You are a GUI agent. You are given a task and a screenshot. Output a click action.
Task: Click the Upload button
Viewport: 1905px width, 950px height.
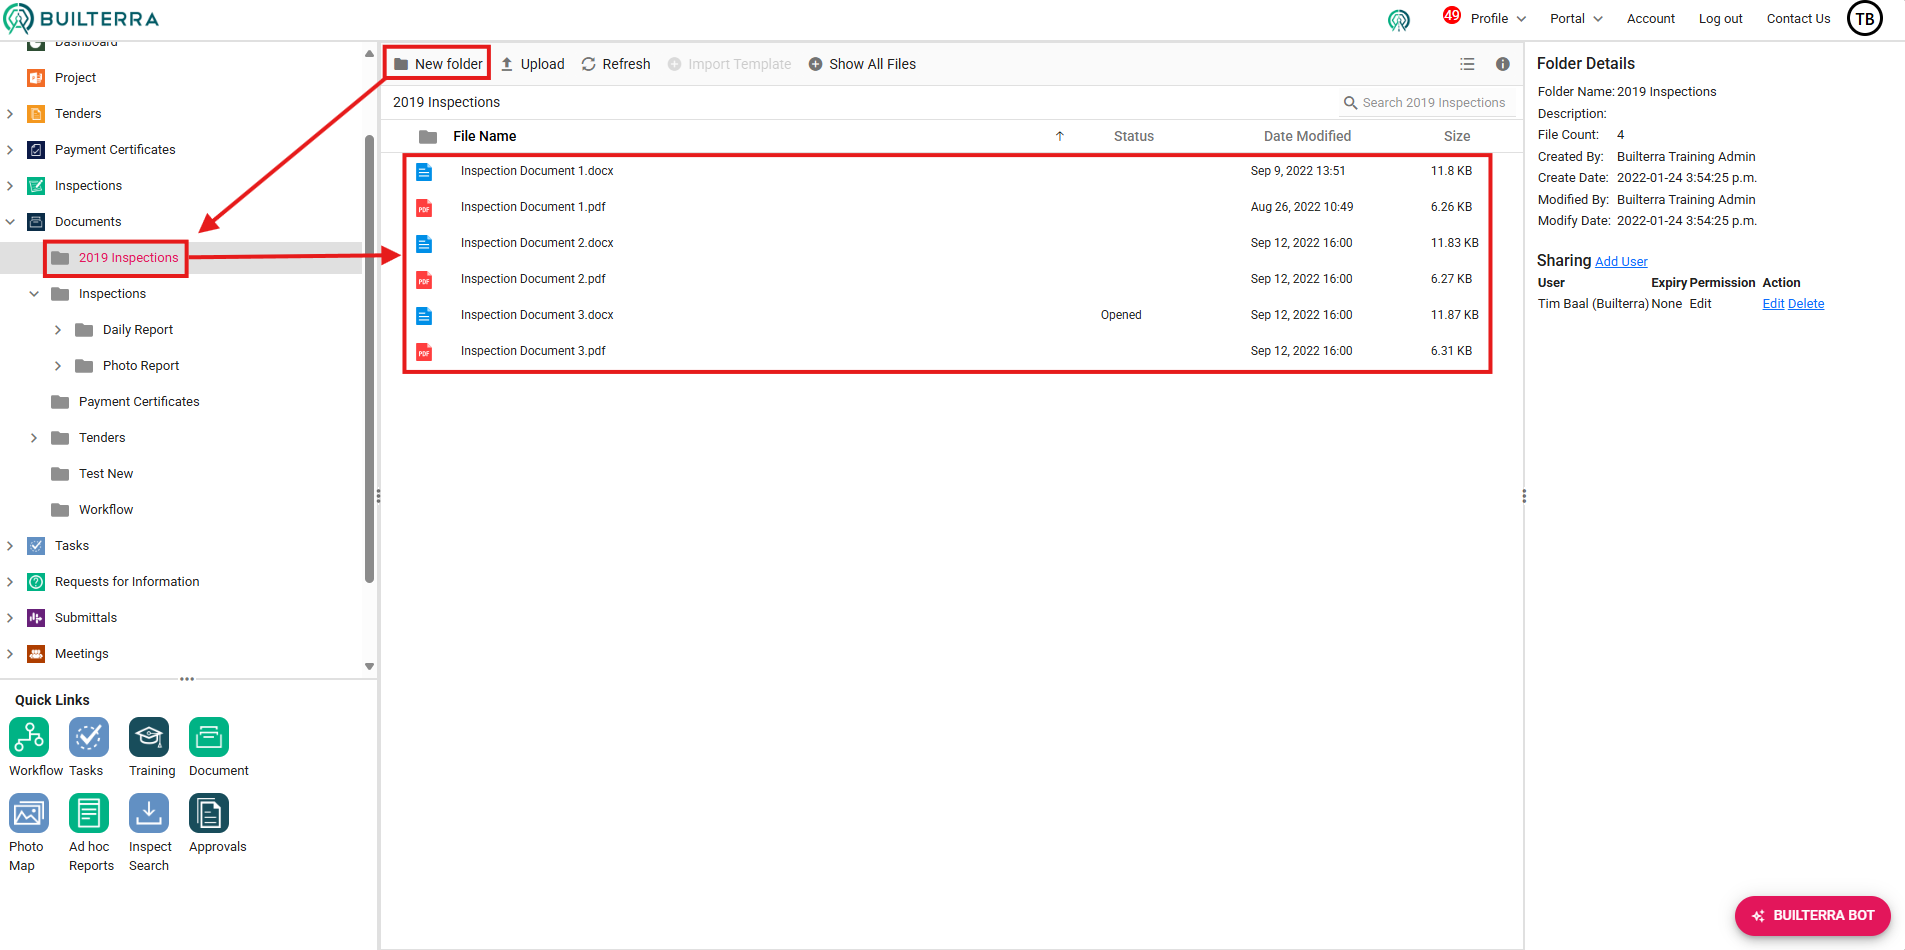(532, 64)
